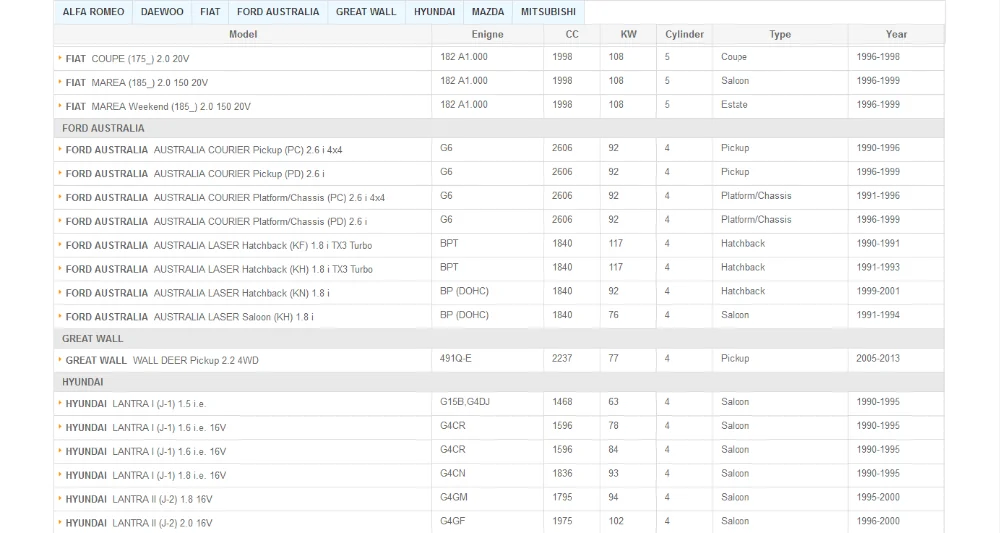
Task: Select the 1468 CC value
Action: [562, 402]
